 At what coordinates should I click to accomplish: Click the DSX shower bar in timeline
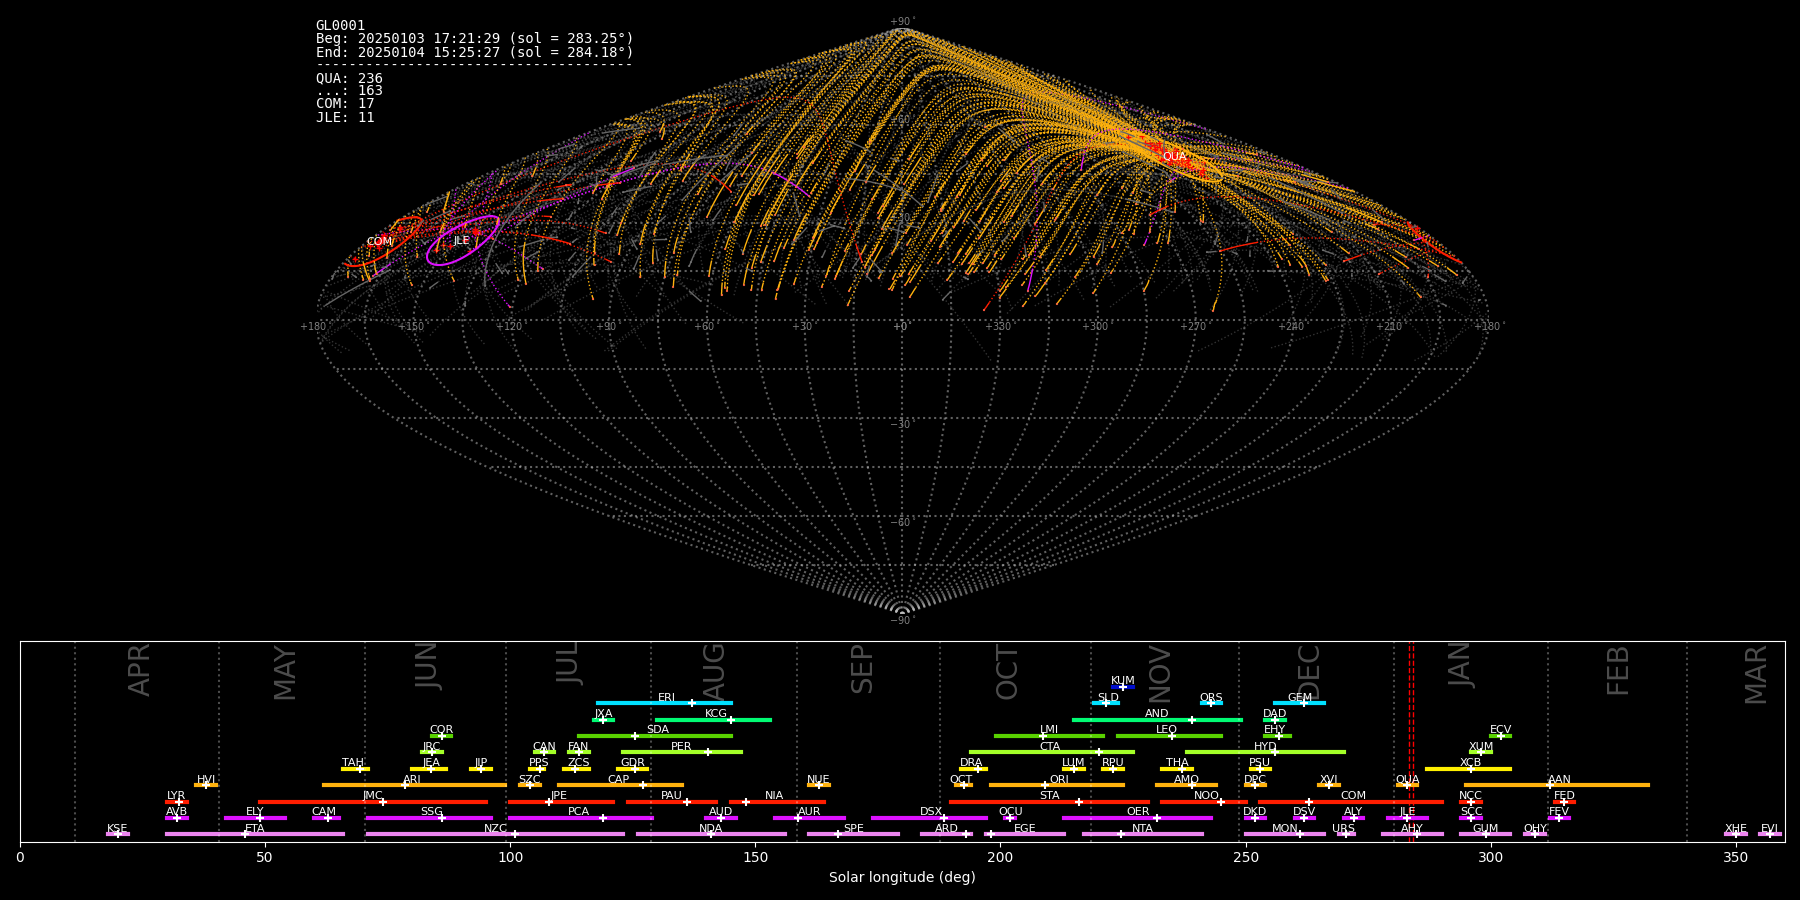tap(929, 818)
